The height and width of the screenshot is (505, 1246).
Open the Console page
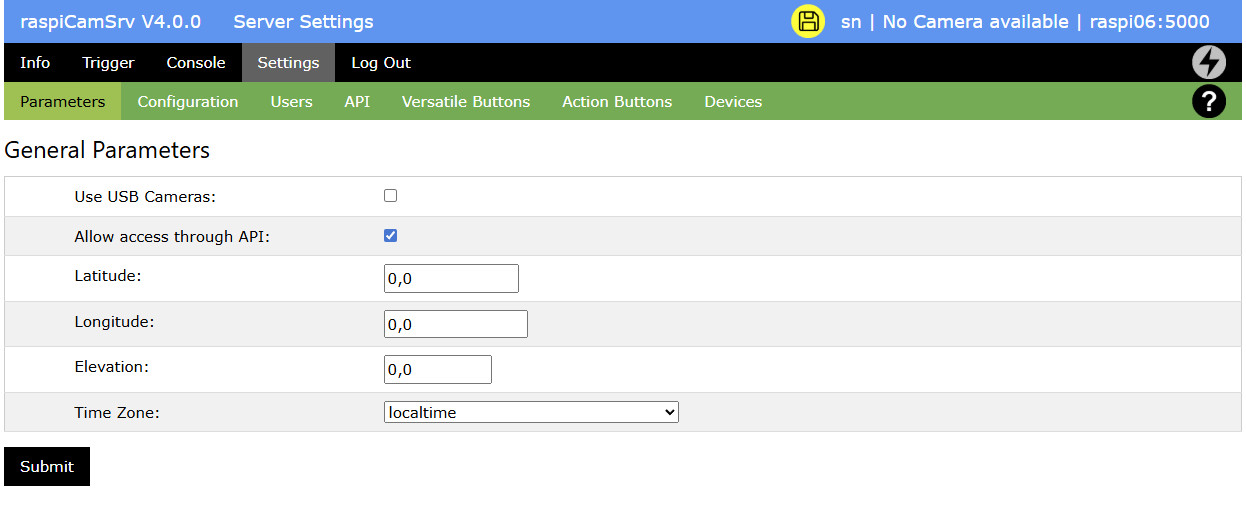(x=196, y=63)
